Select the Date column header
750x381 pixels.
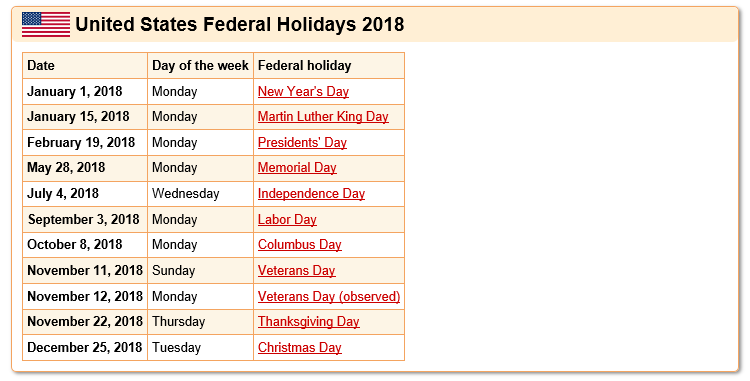[x=85, y=65]
